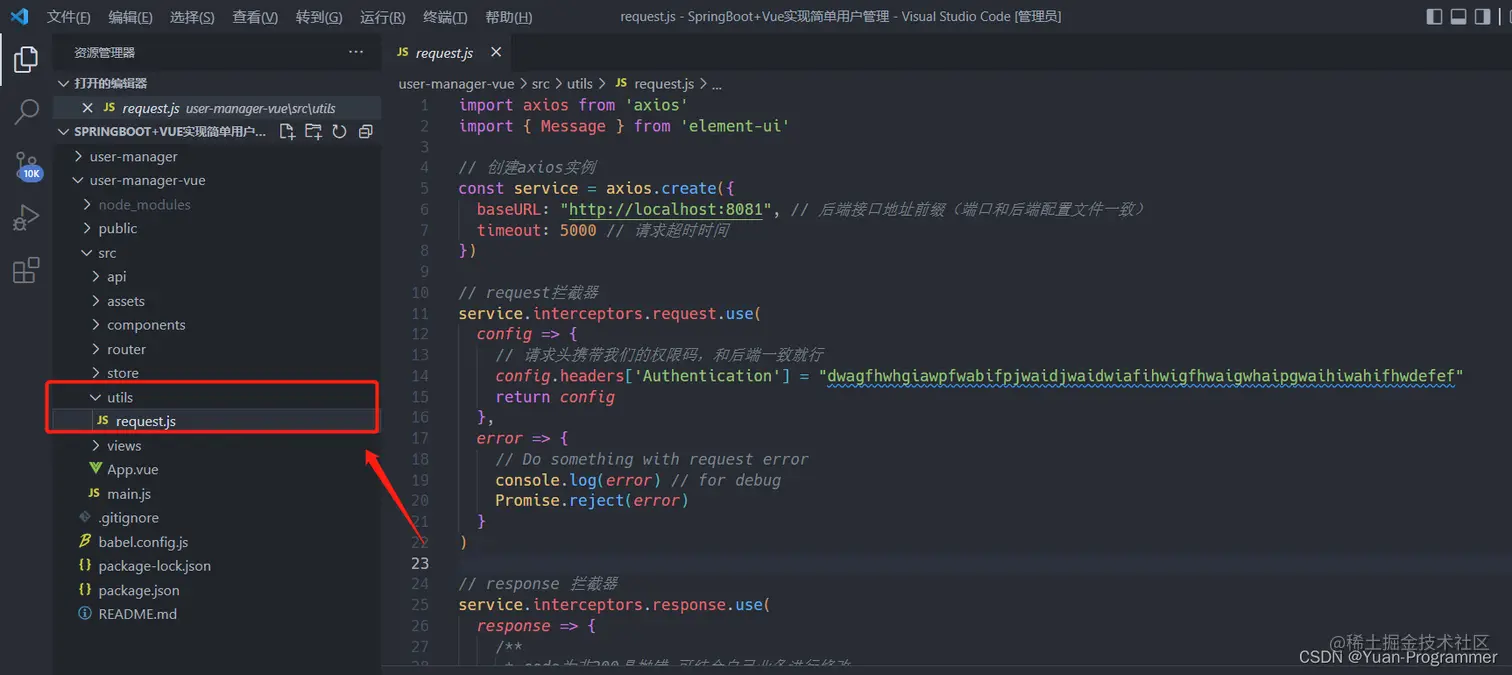
Task: Open .gitignore in file tree
Action: [217, 517]
